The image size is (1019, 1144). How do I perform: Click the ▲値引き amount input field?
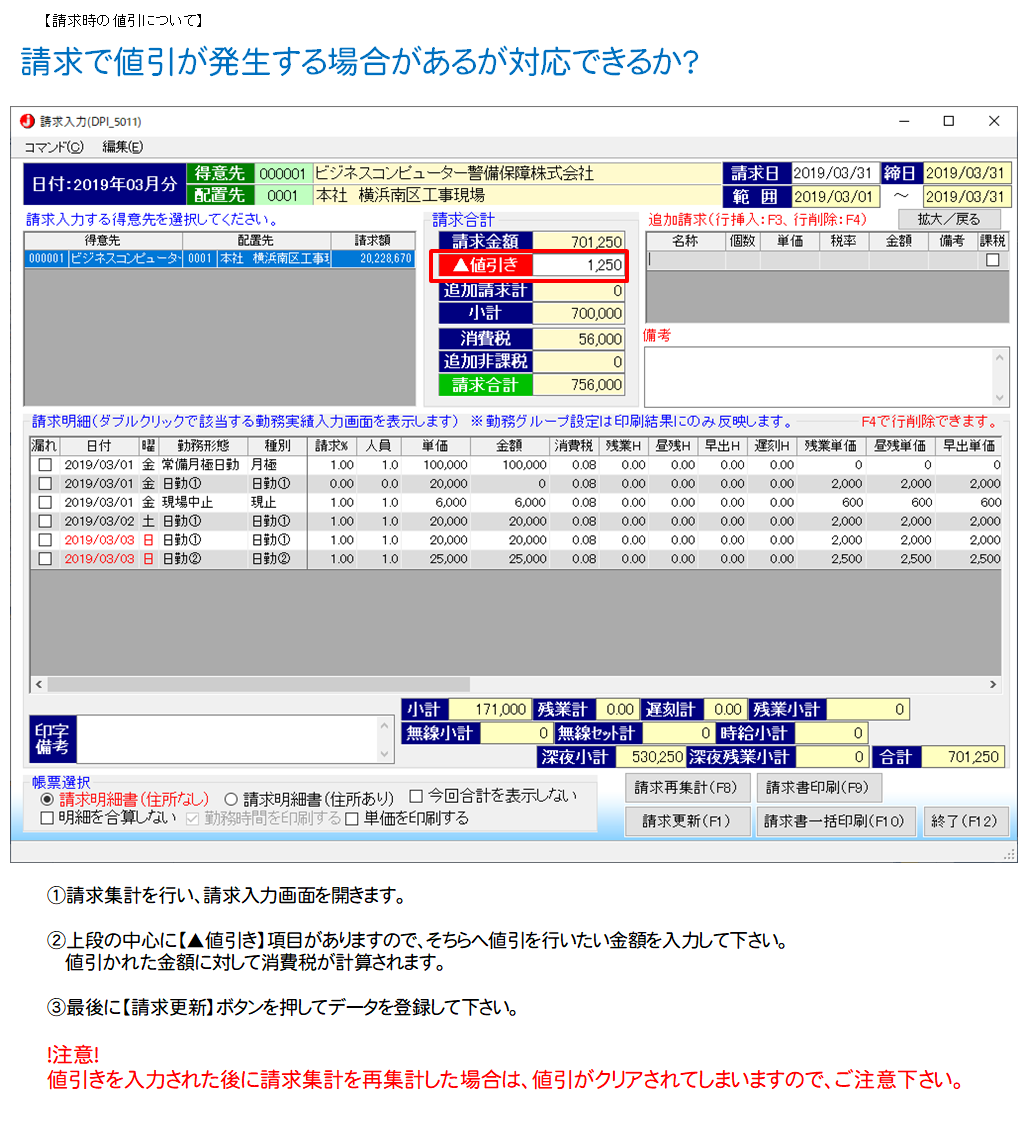click(x=579, y=266)
